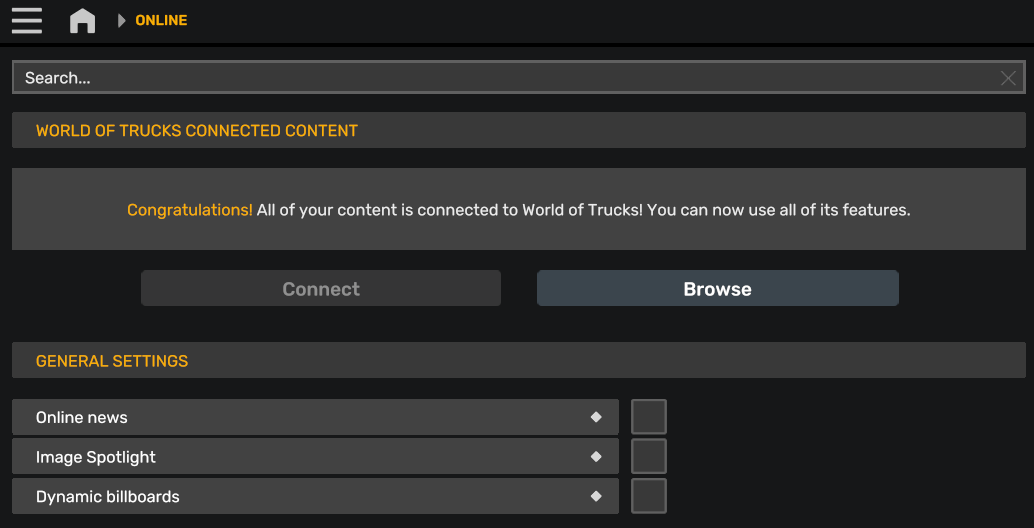Click the Congratulations message banner
Screen dimensions: 1034x528
(x=519, y=209)
